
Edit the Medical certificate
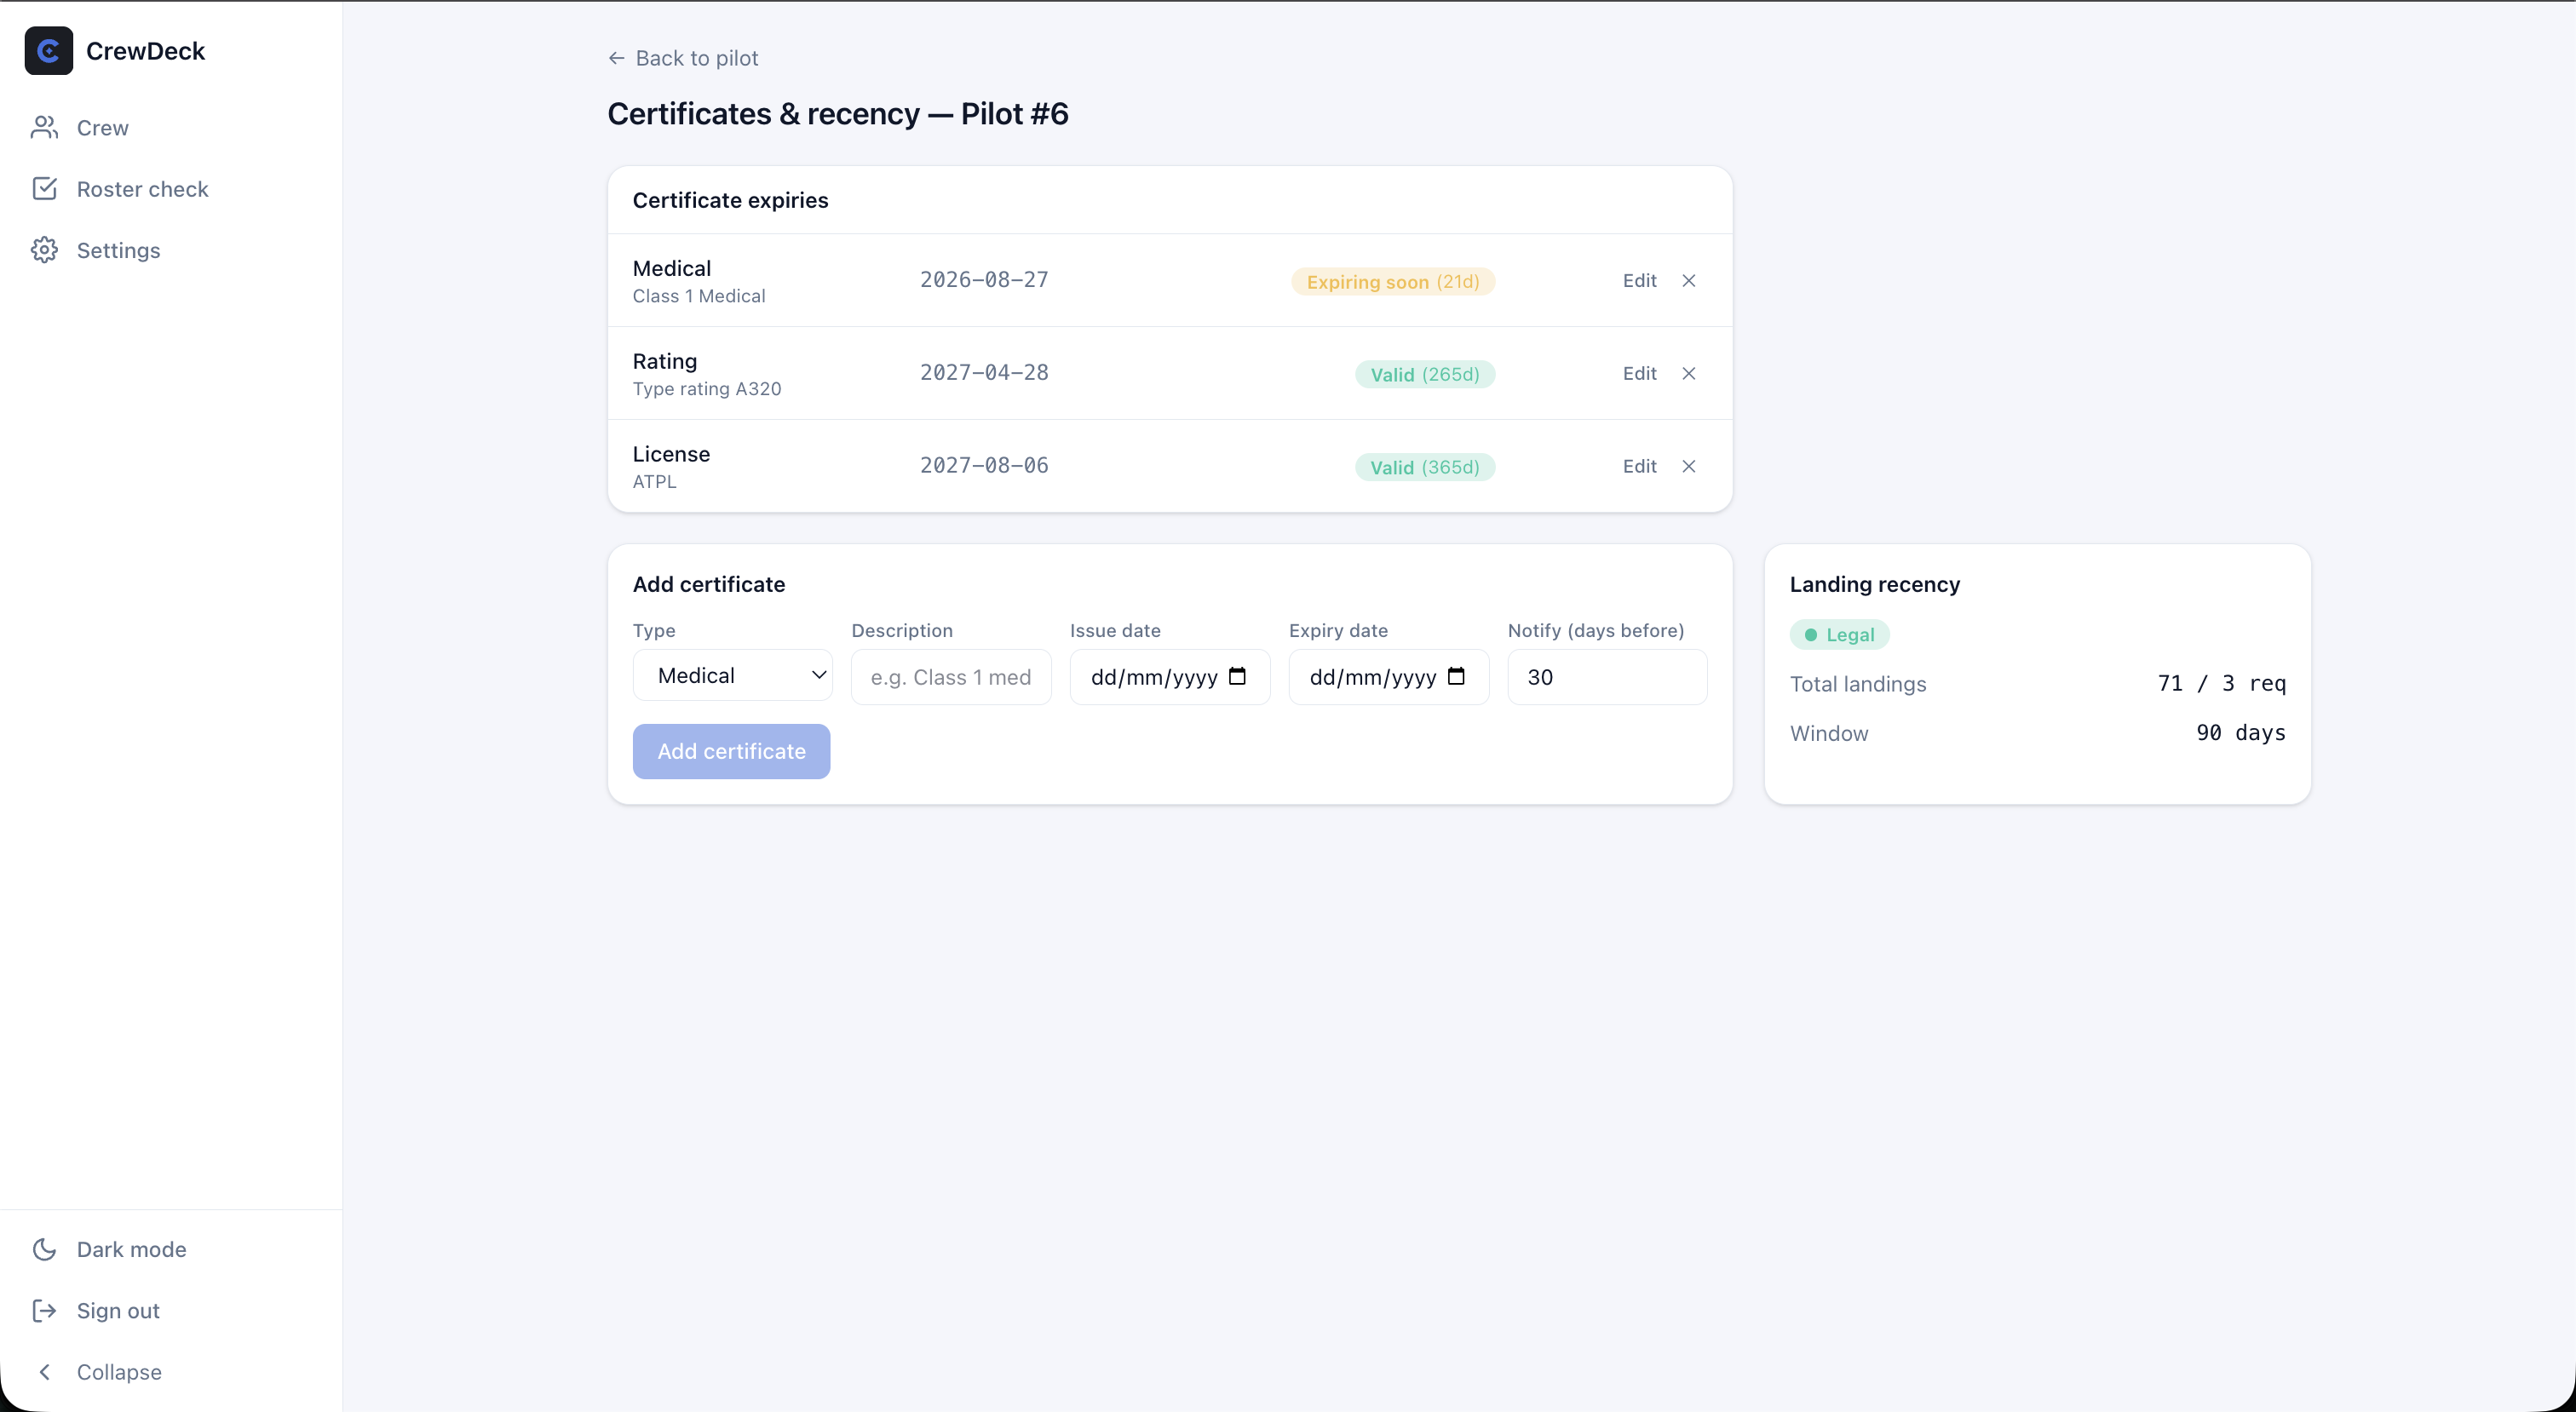pyautogui.click(x=1639, y=281)
